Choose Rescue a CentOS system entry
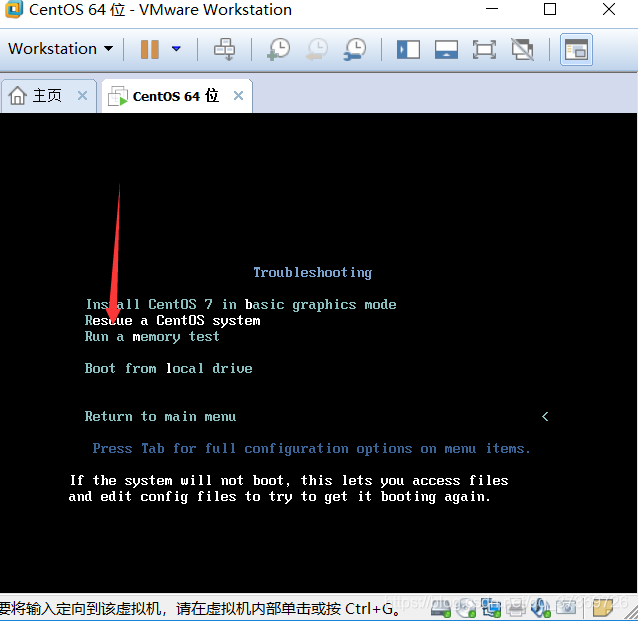This screenshot has width=638, height=621. coord(173,321)
